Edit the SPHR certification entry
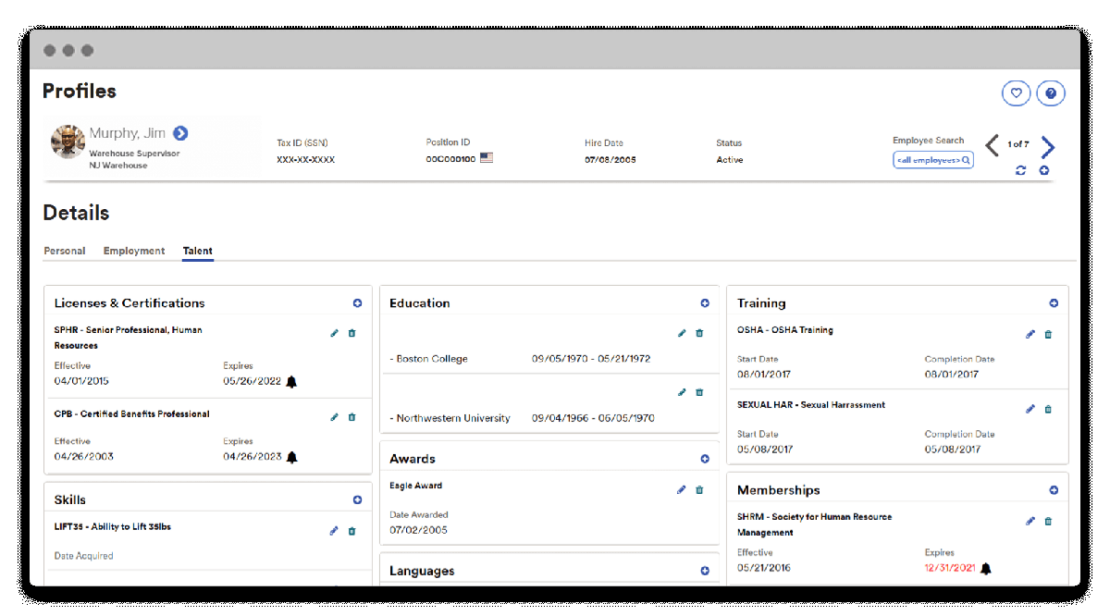The width and height of the screenshot is (1110, 616). (x=334, y=333)
